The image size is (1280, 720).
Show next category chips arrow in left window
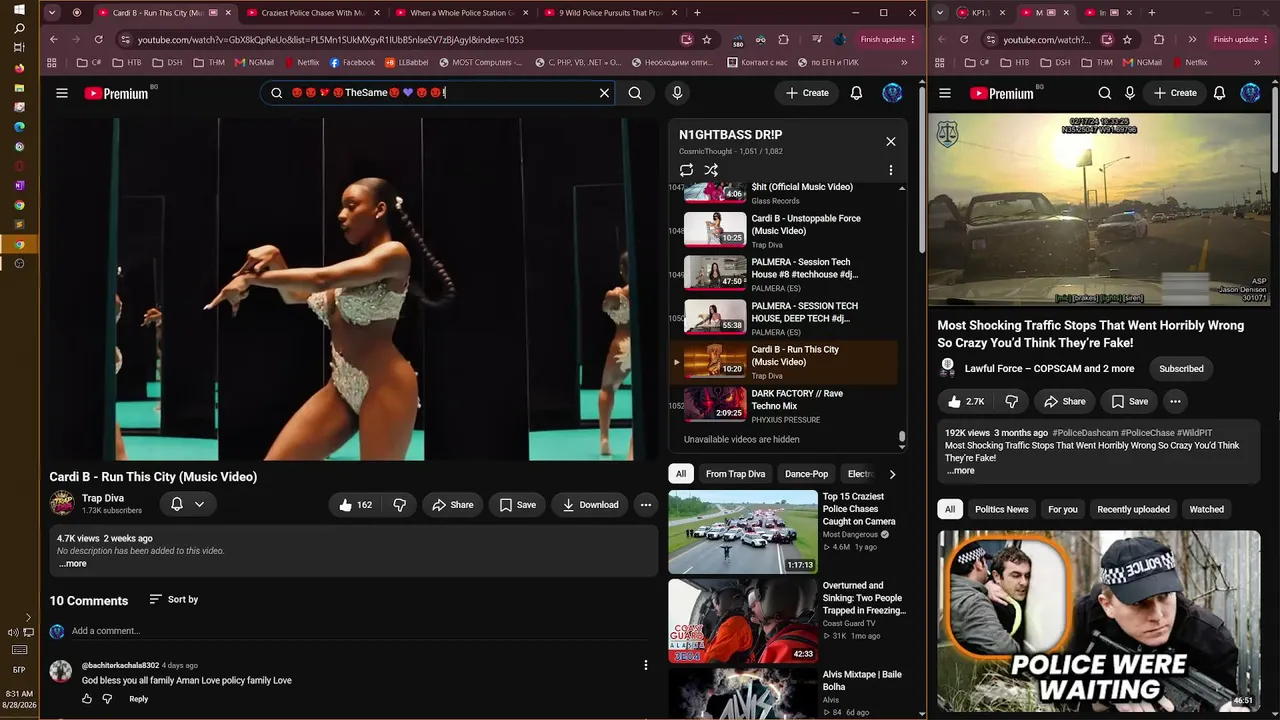click(x=892, y=474)
